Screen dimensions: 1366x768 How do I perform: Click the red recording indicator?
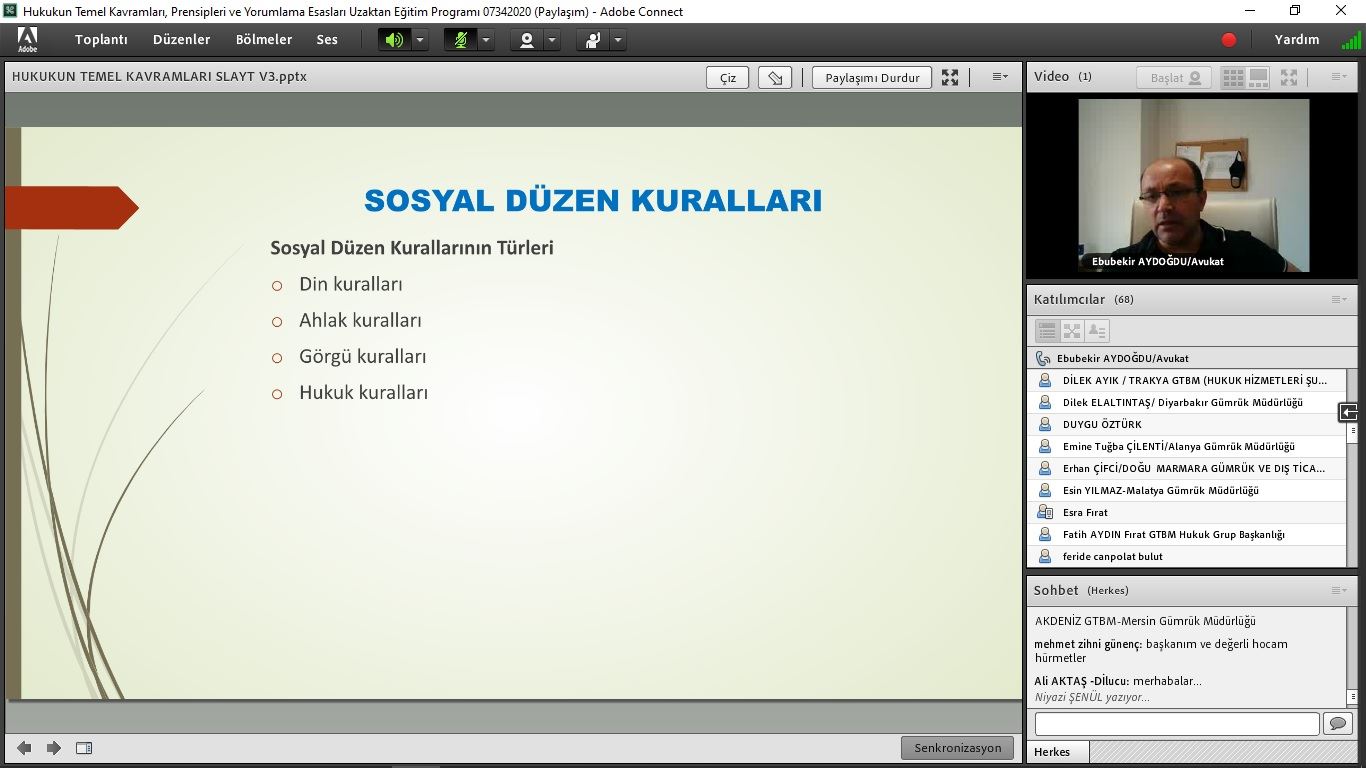click(x=1229, y=40)
